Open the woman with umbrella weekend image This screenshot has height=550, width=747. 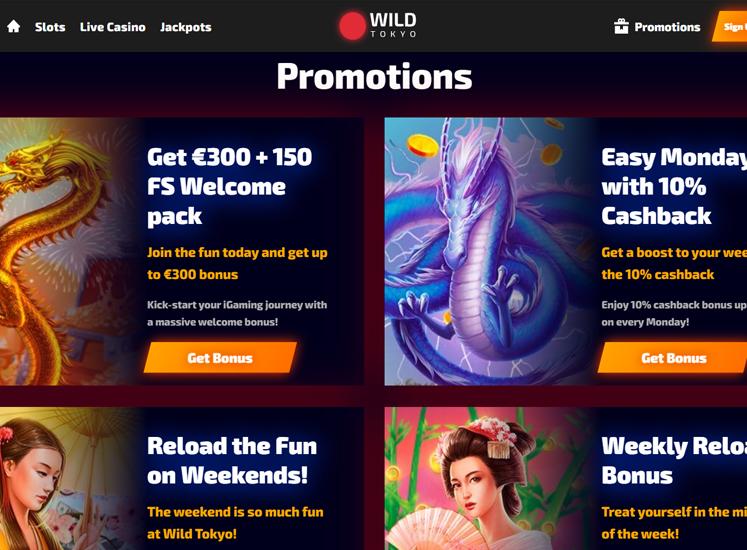tap(67, 479)
